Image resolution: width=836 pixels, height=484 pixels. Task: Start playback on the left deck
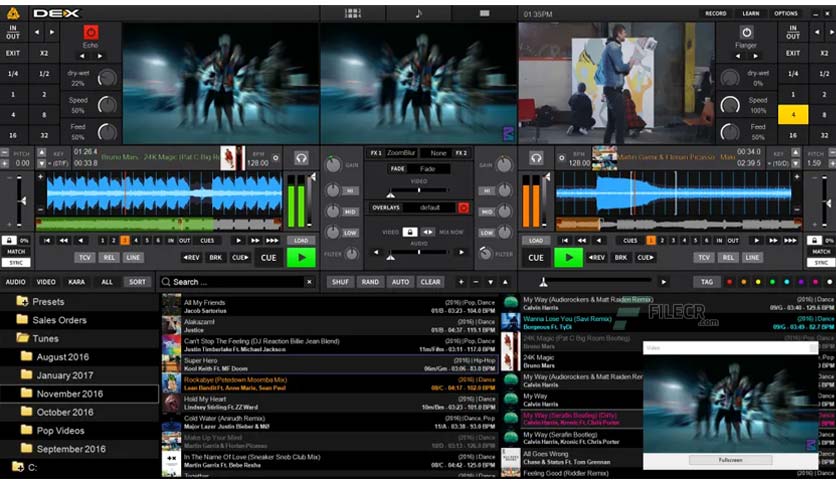coord(301,257)
